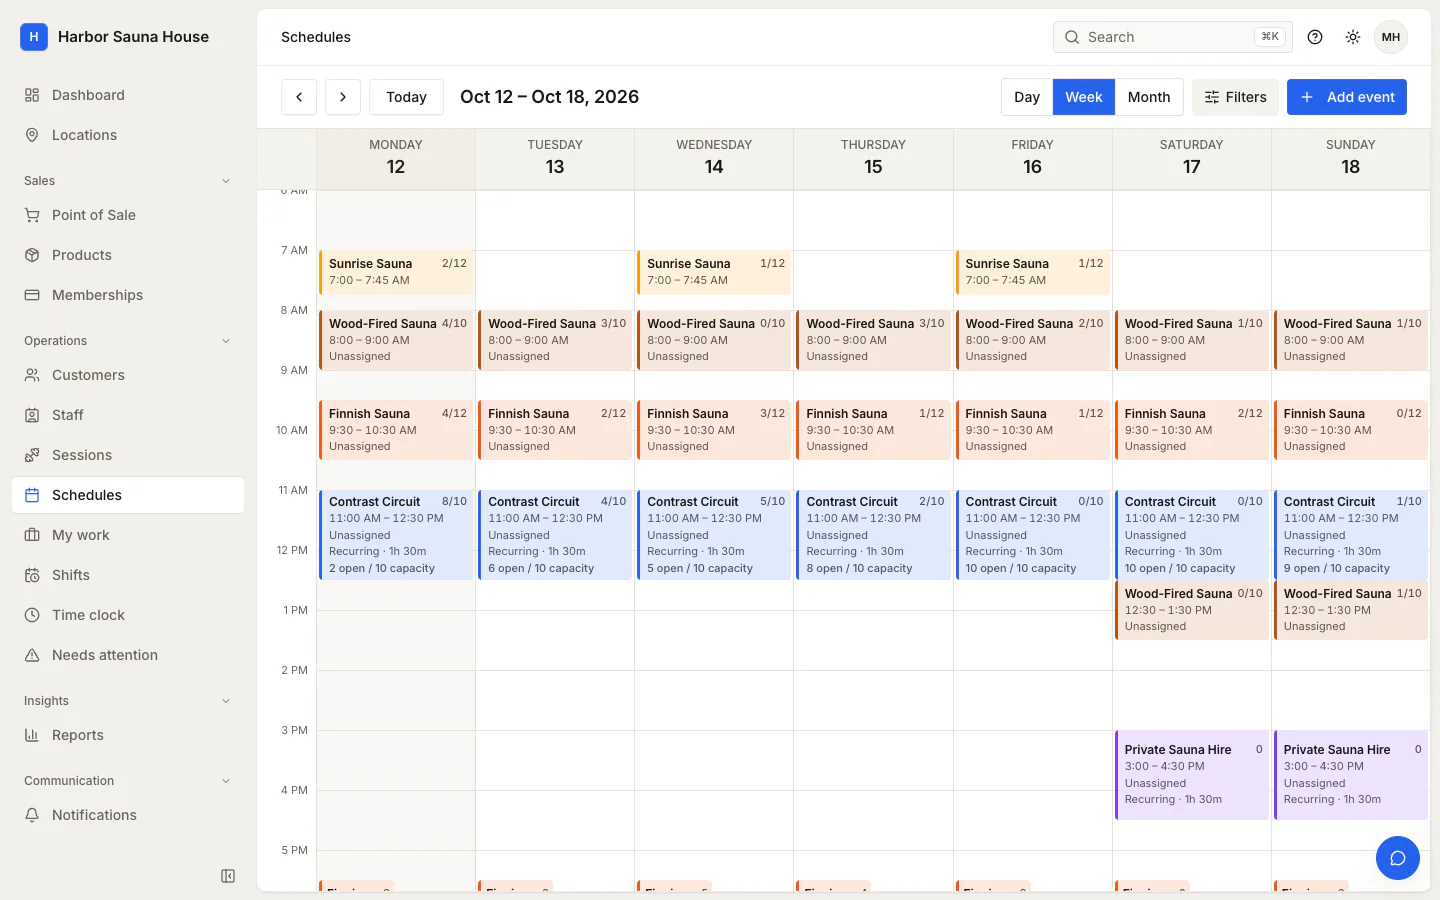The image size is (1440, 900).
Task: Open the chat support bubble
Action: tap(1398, 858)
